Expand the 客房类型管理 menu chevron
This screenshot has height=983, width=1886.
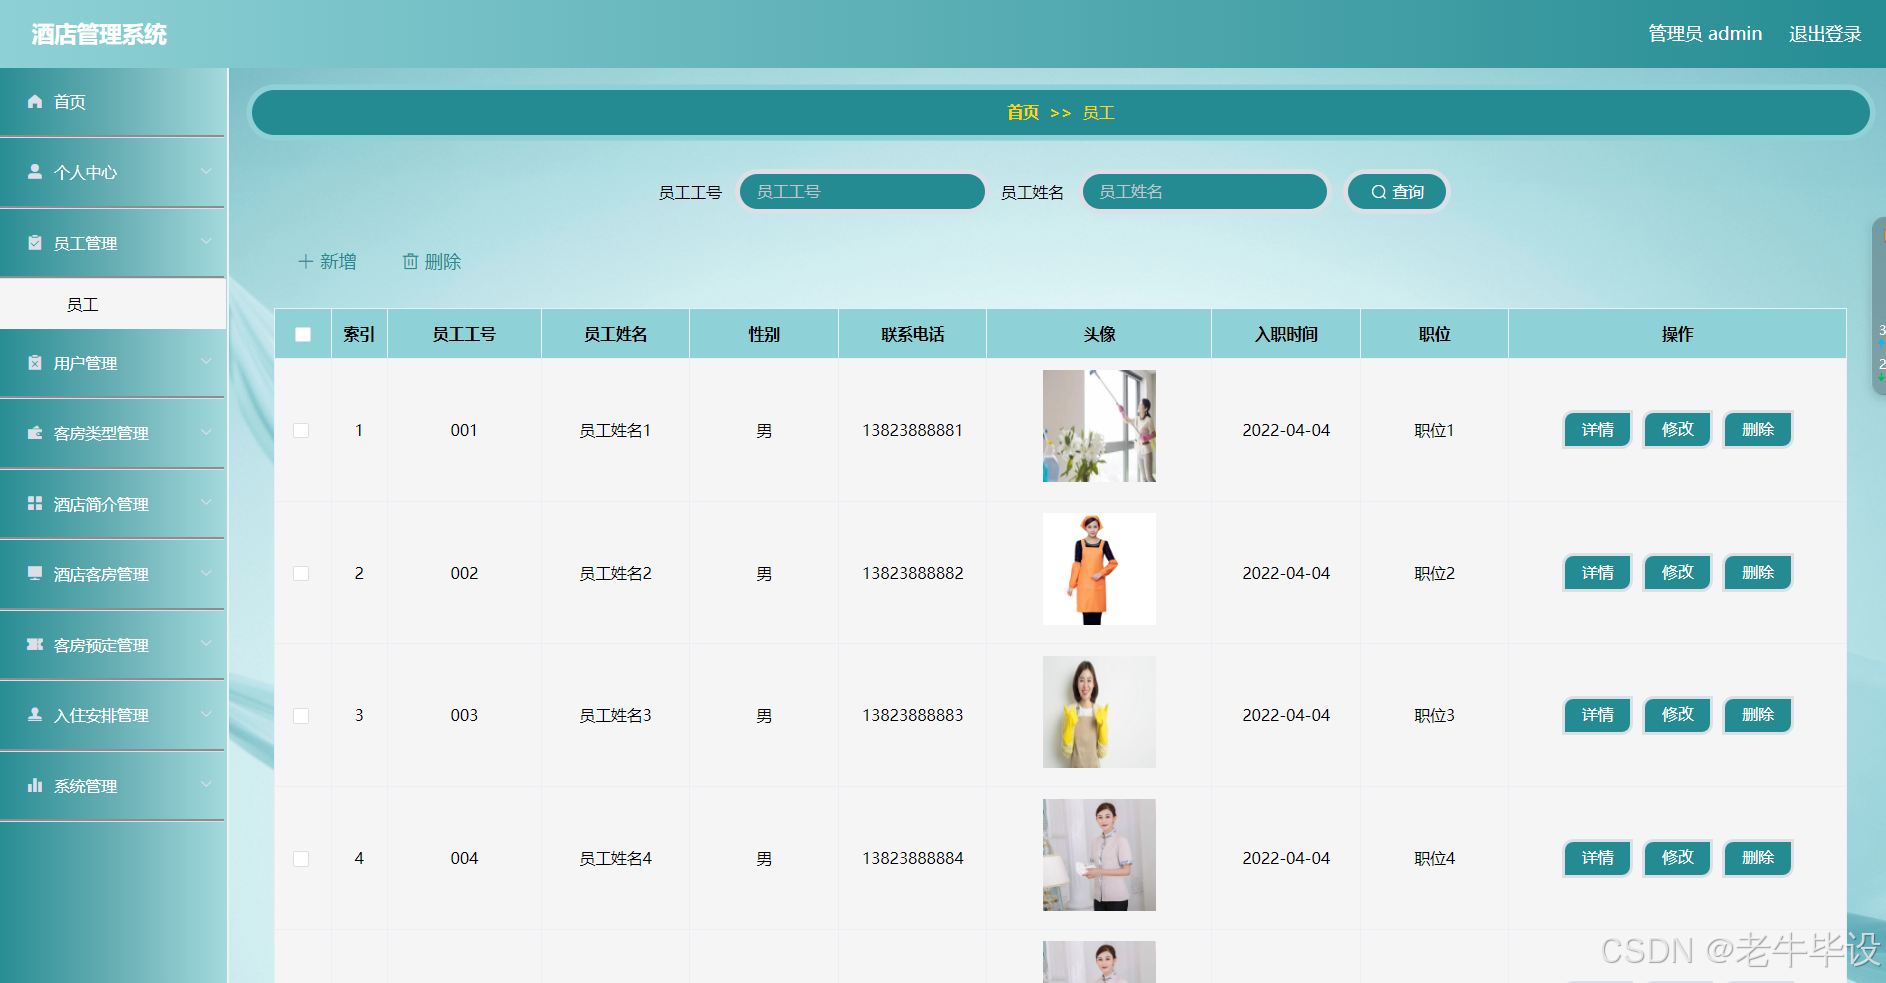pyautogui.click(x=206, y=432)
